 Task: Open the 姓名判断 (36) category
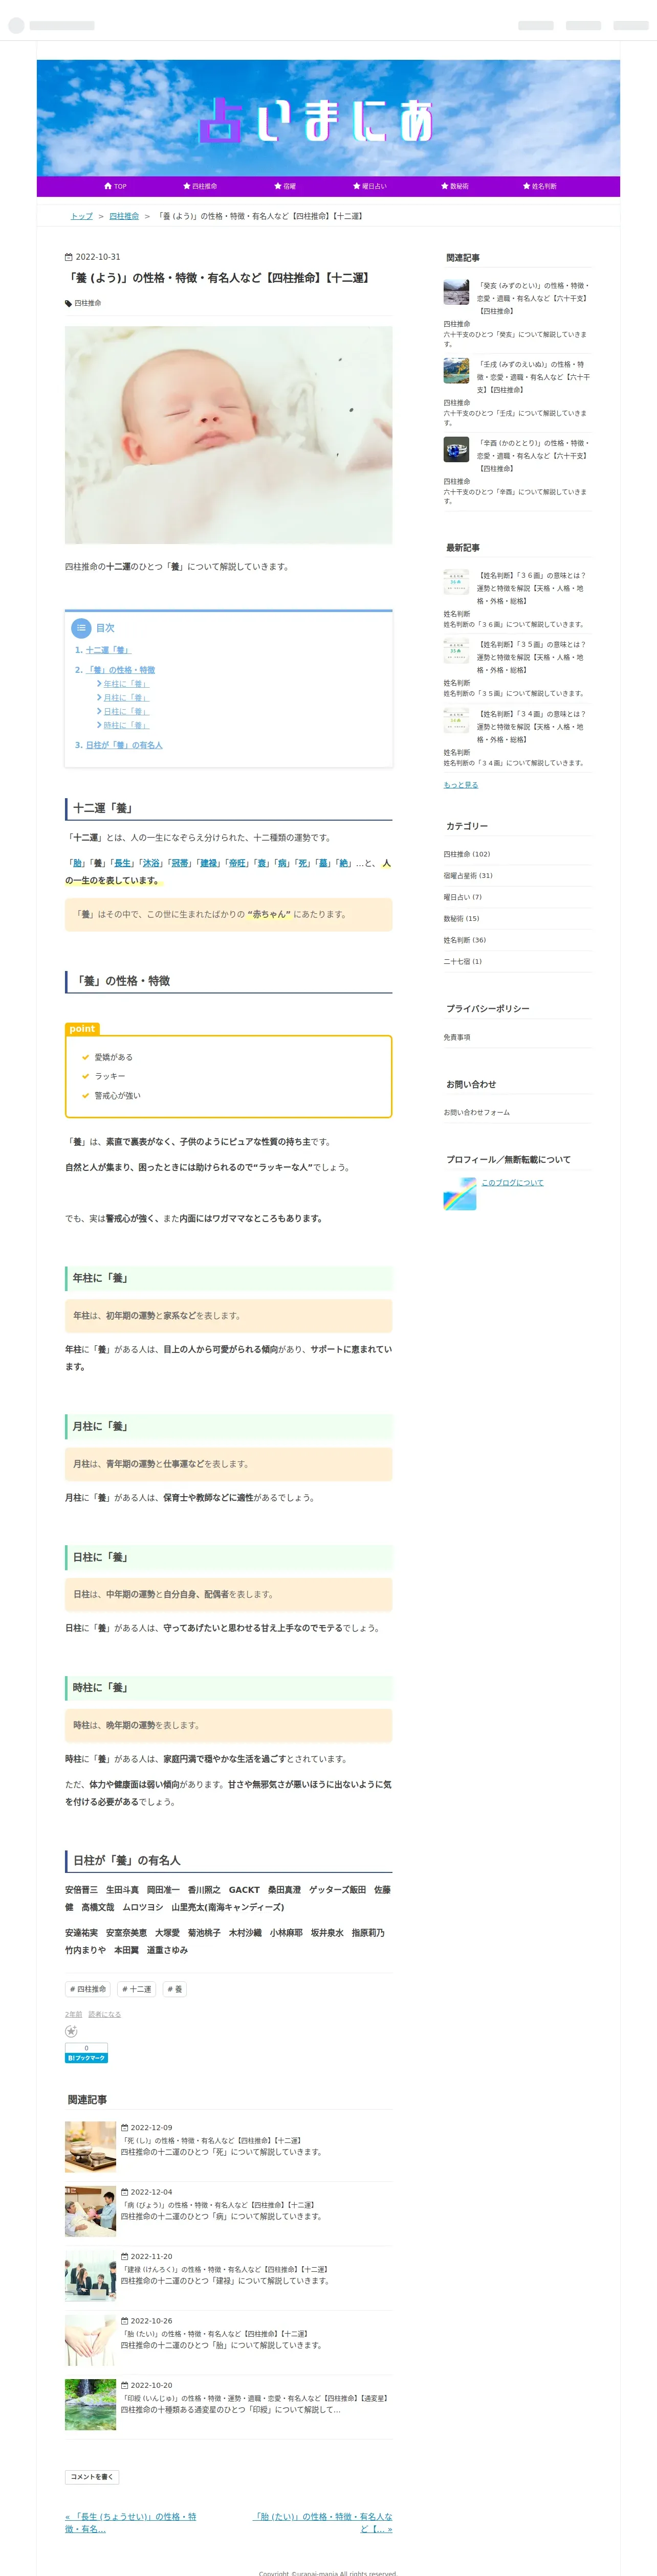[x=465, y=940]
